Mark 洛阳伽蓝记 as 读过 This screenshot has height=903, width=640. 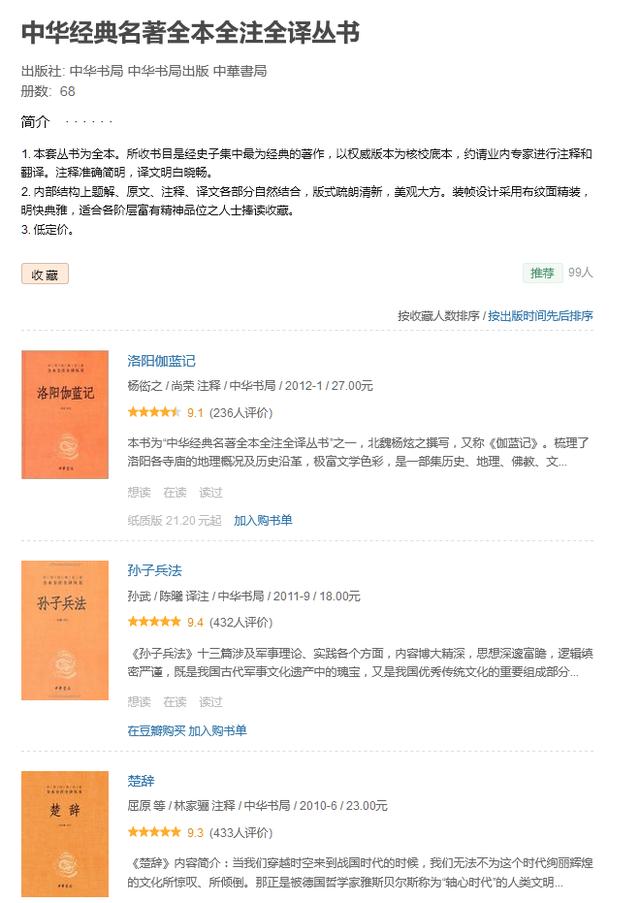coord(210,492)
